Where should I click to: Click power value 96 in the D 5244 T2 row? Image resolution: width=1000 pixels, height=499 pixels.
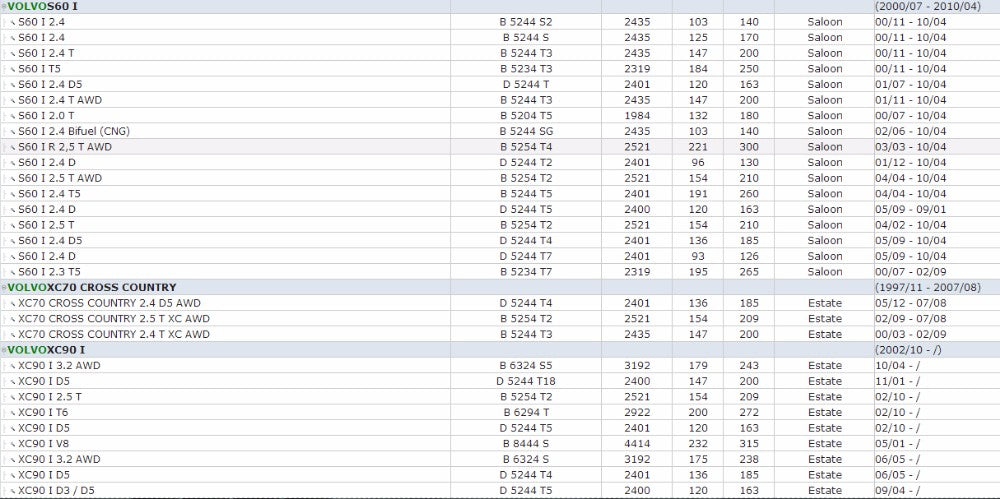[x=698, y=163]
